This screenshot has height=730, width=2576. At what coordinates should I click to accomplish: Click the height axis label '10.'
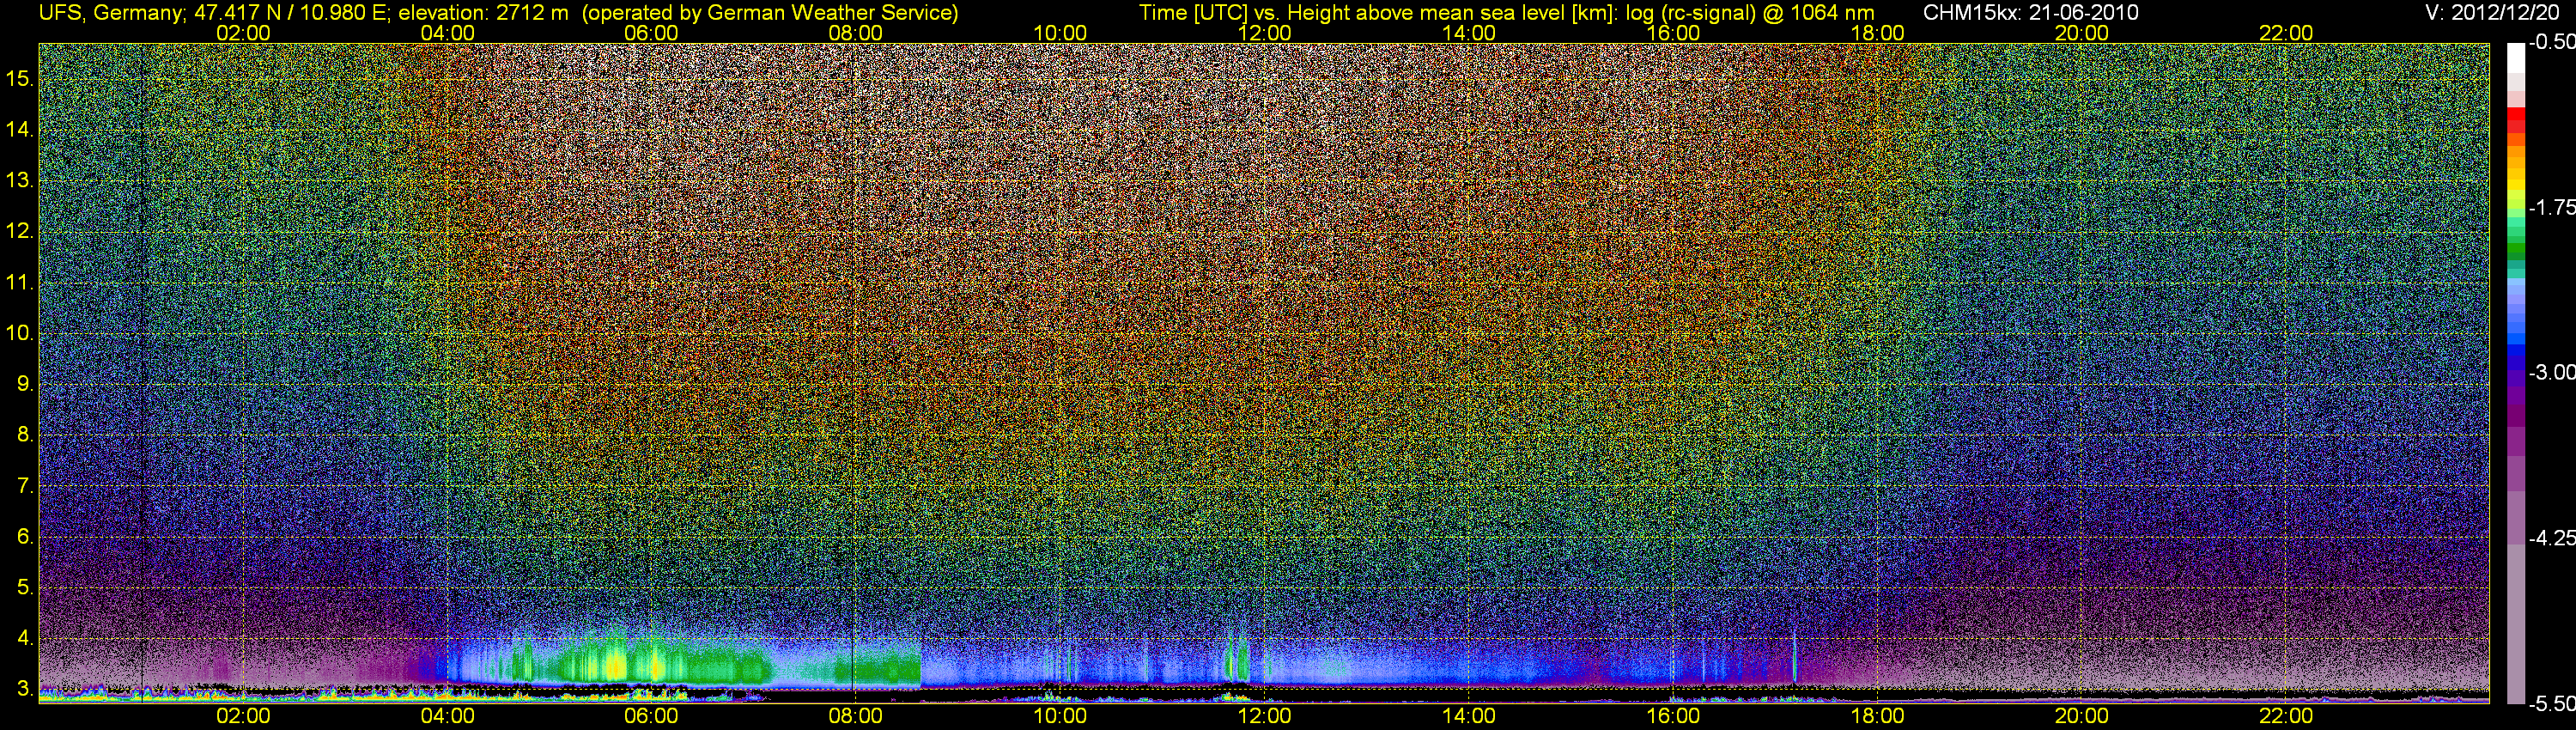click(20, 332)
